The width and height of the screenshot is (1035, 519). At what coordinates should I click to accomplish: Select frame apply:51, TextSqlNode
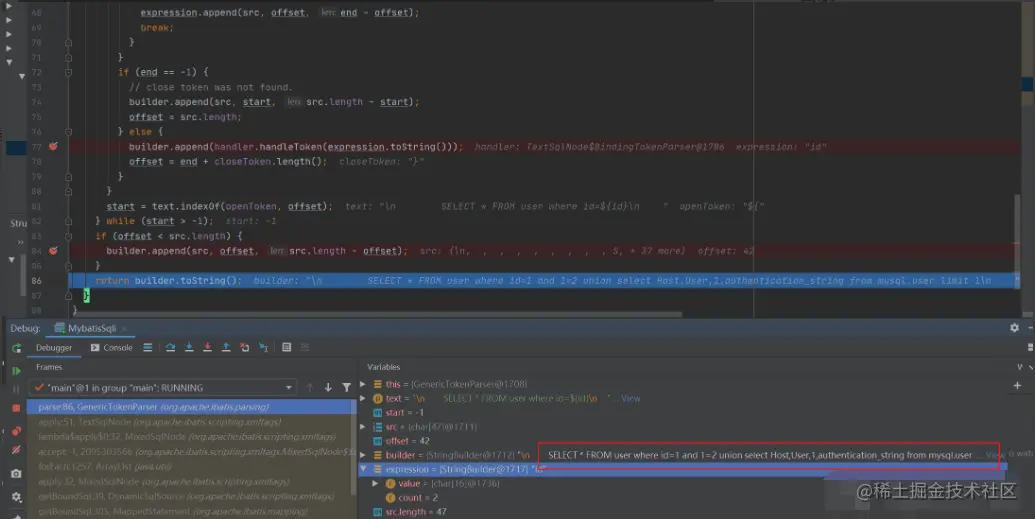(x=191, y=421)
